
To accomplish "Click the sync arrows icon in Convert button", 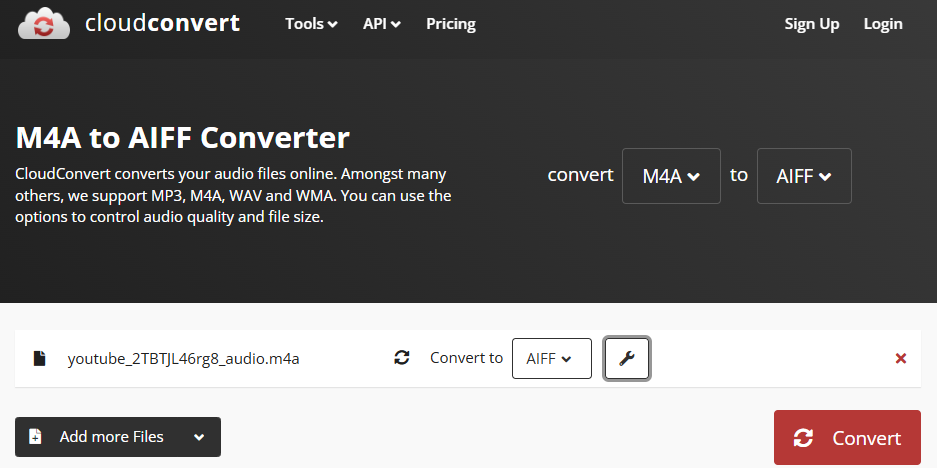I will pyautogui.click(x=803, y=438).
